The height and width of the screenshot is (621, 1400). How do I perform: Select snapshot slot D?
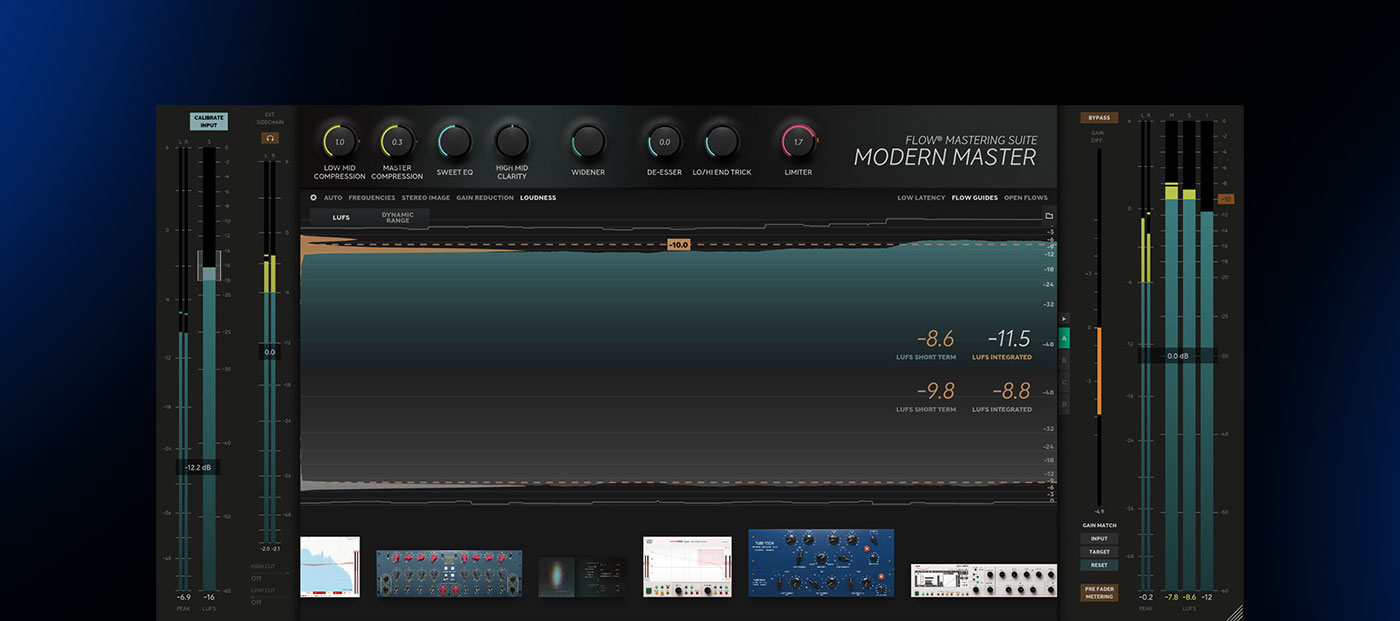pos(1064,404)
